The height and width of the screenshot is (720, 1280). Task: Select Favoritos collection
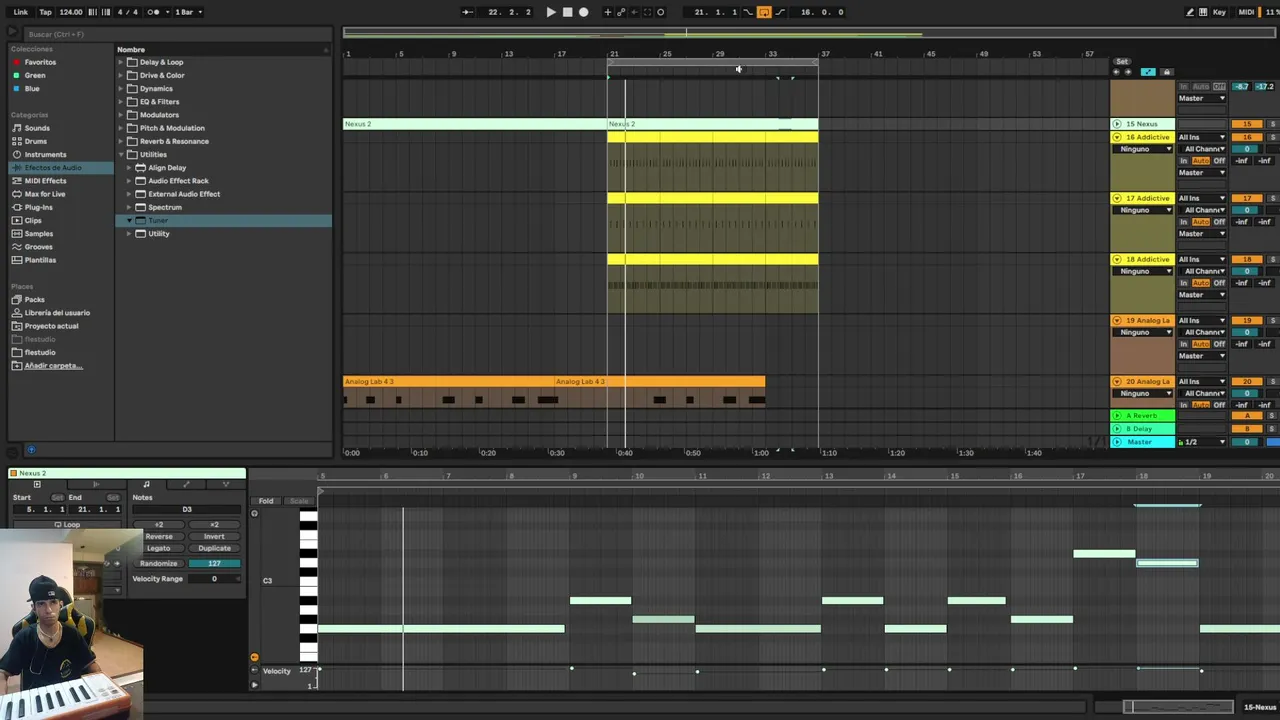pos(40,62)
